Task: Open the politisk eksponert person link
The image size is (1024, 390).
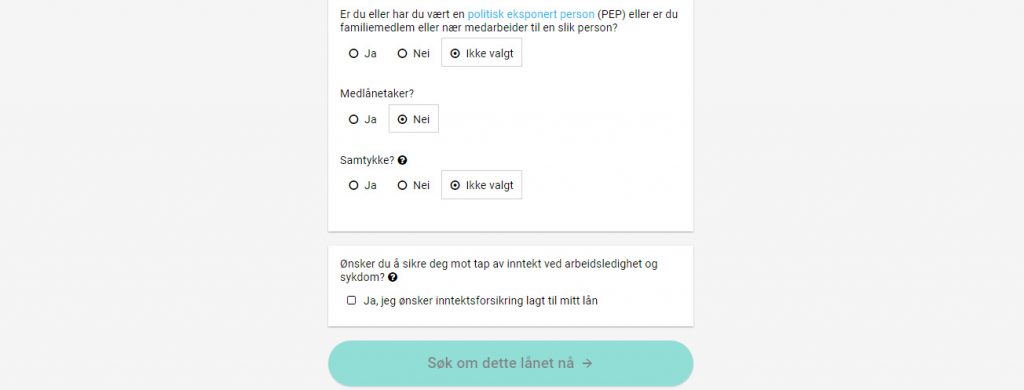Action: coord(531,14)
